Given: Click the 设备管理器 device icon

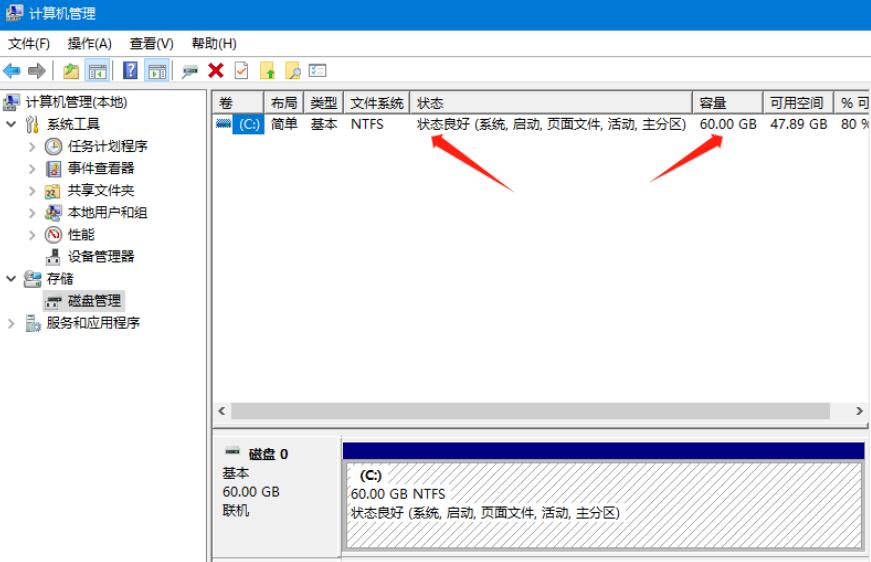Looking at the screenshot, I should pyautogui.click(x=53, y=257).
